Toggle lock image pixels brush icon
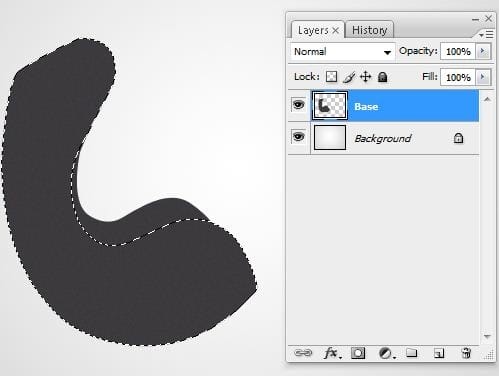The width and height of the screenshot is (499, 376). tap(349, 77)
